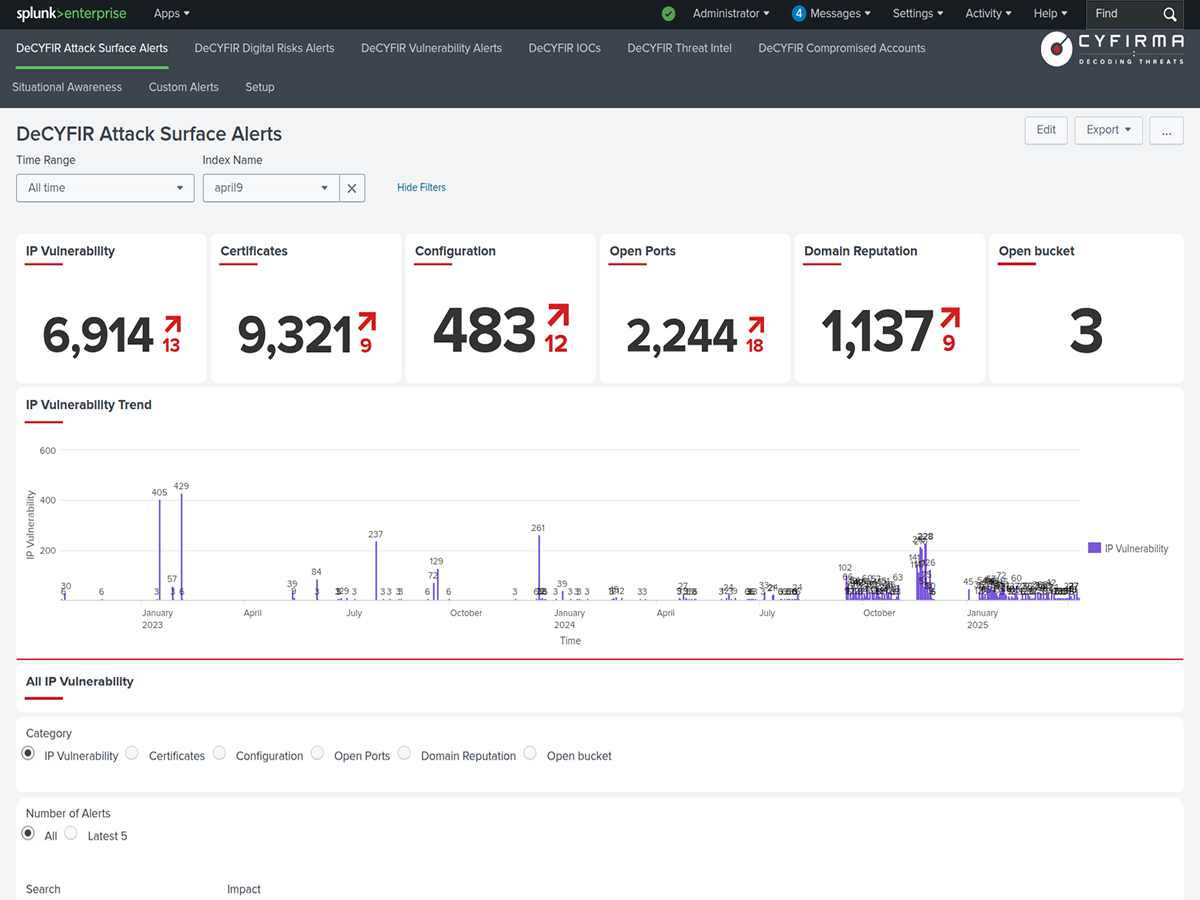Click the chart bar labeled 261
This screenshot has height=900, width=1200.
click(539, 567)
